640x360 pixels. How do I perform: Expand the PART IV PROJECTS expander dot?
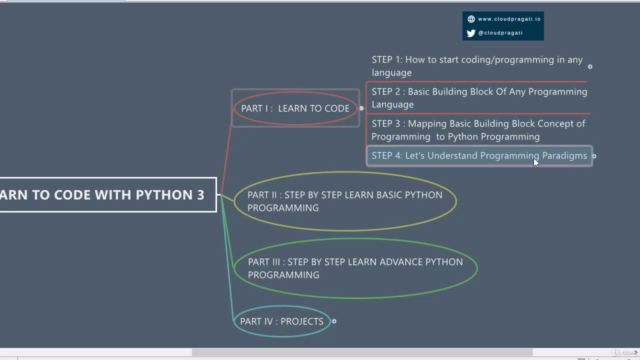pyautogui.click(x=334, y=321)
